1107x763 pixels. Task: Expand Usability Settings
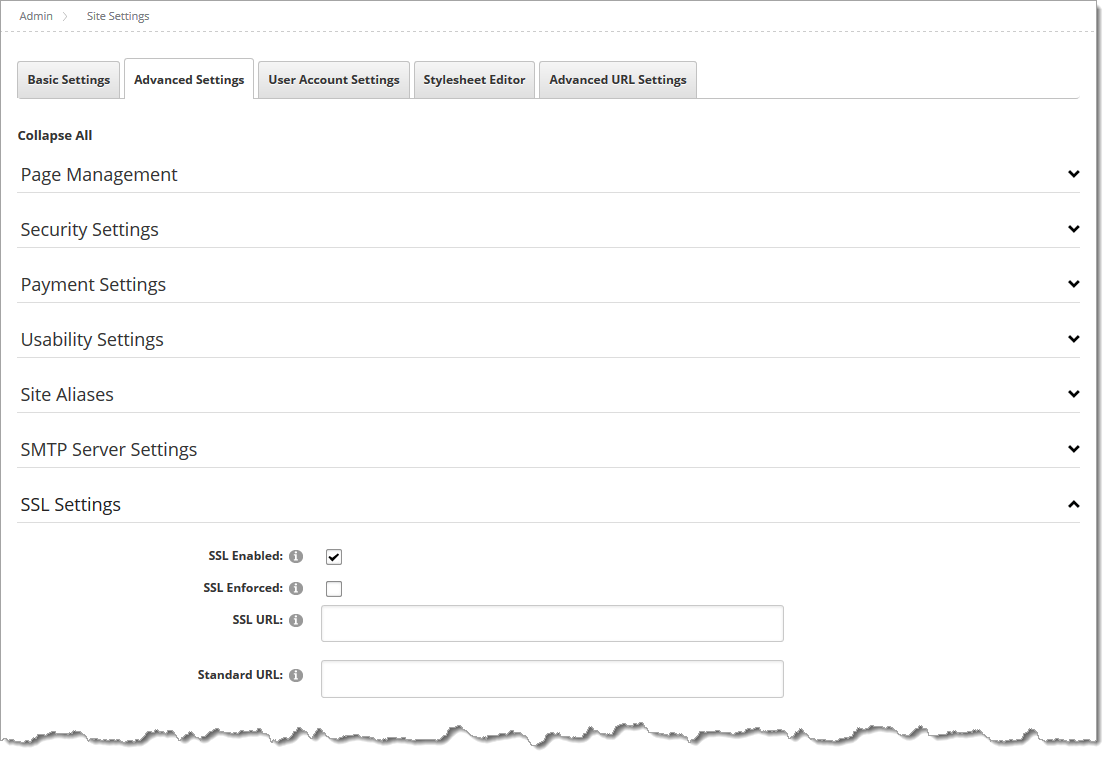1074,339
